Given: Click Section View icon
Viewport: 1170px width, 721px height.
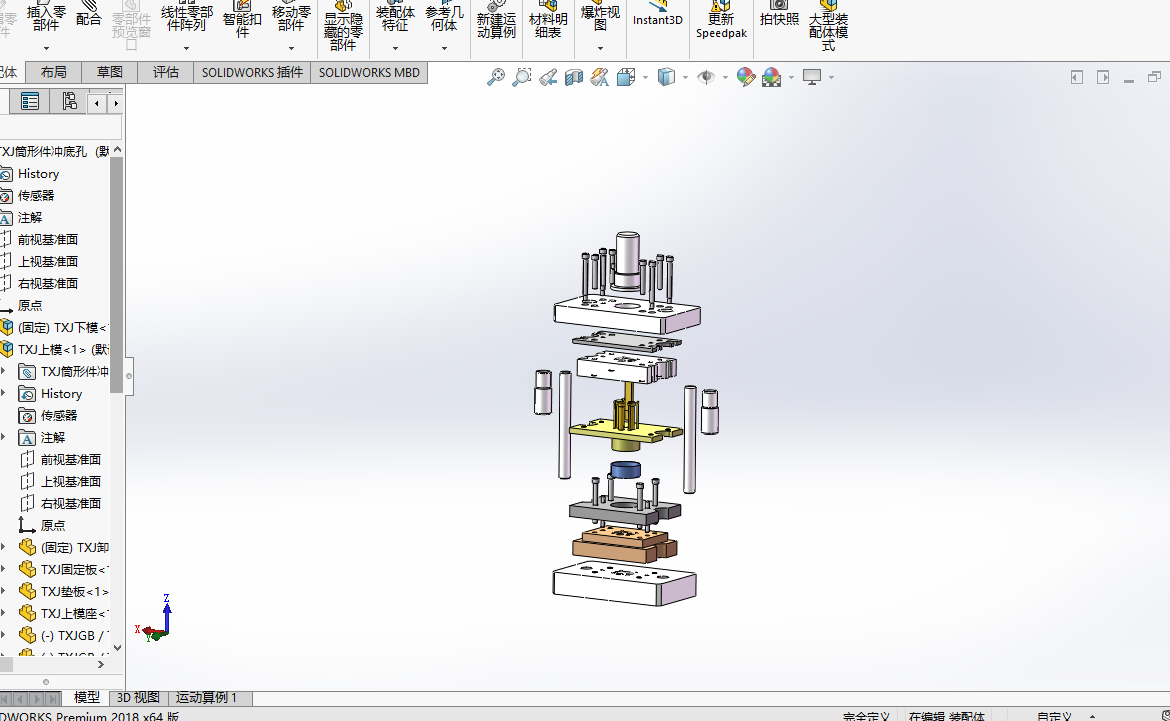Looking at the screenshot, I should [574, 77].
